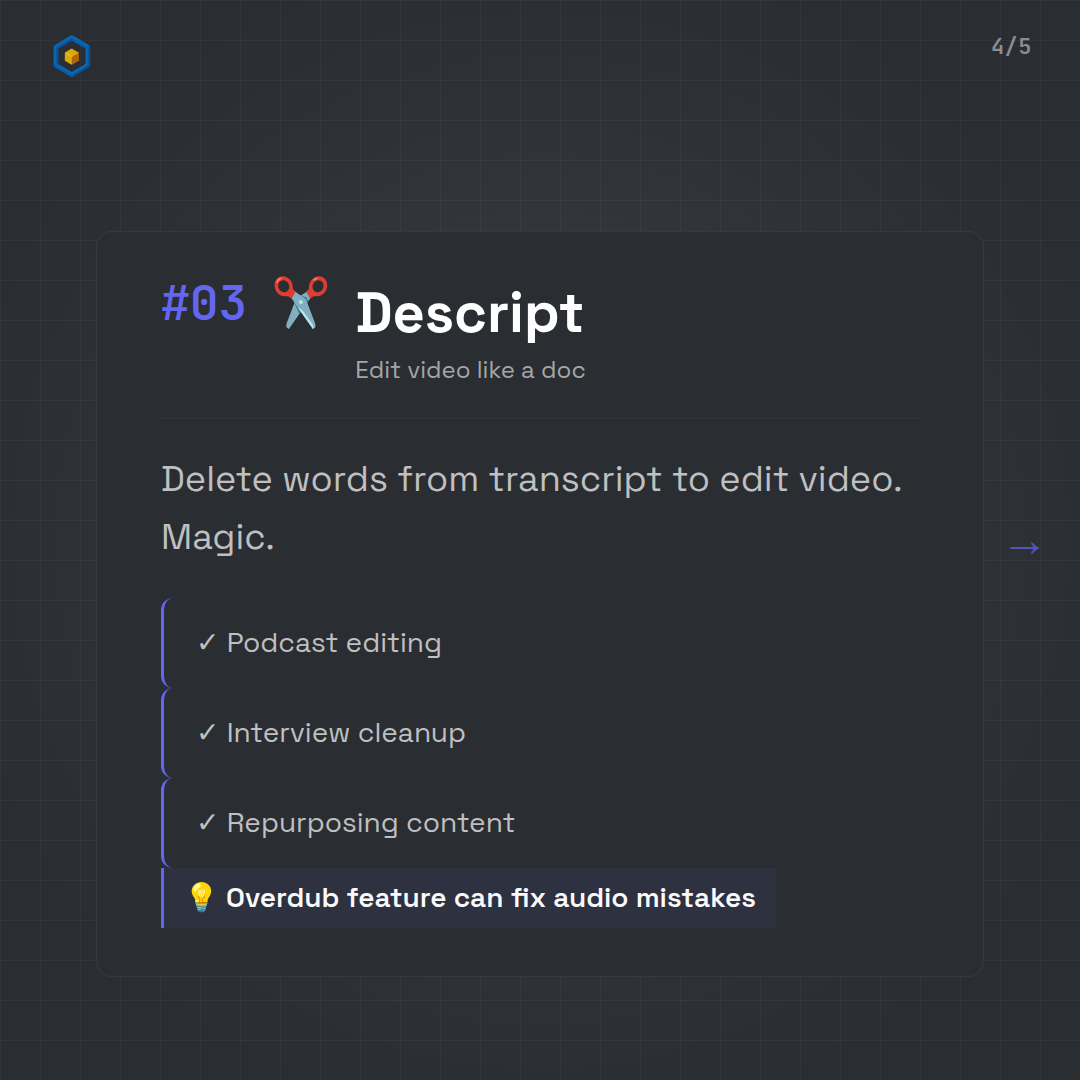Click the Descript title heading
This screenshot has width=1080, height=1080.
(469, 313)
